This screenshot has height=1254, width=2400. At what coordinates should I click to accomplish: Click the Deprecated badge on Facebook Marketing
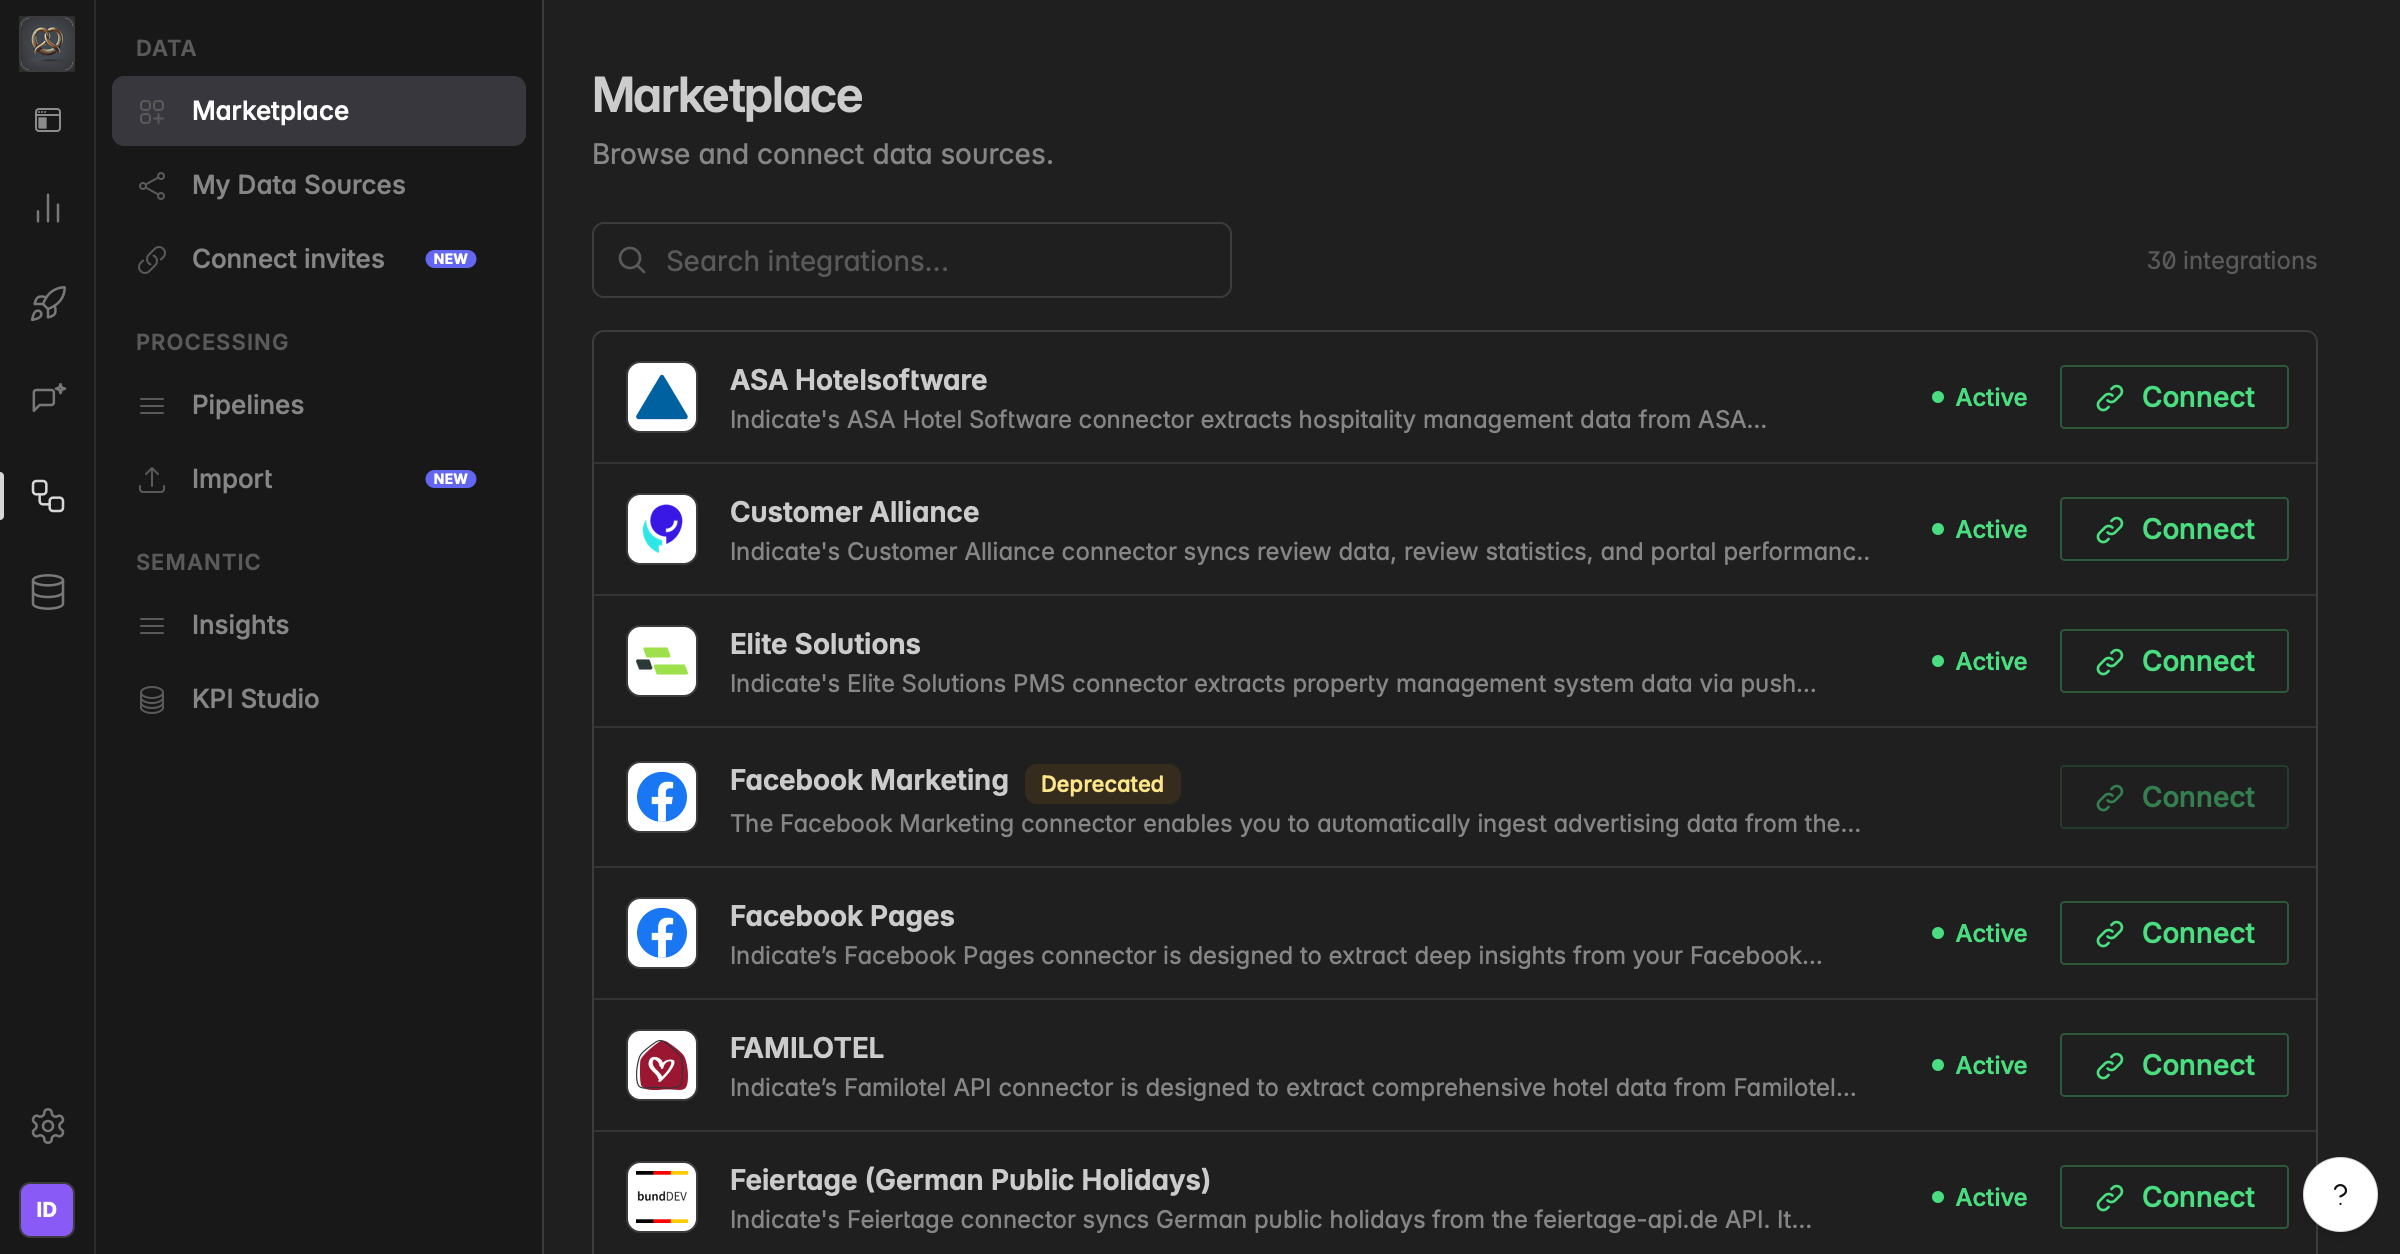[1102, 784]
